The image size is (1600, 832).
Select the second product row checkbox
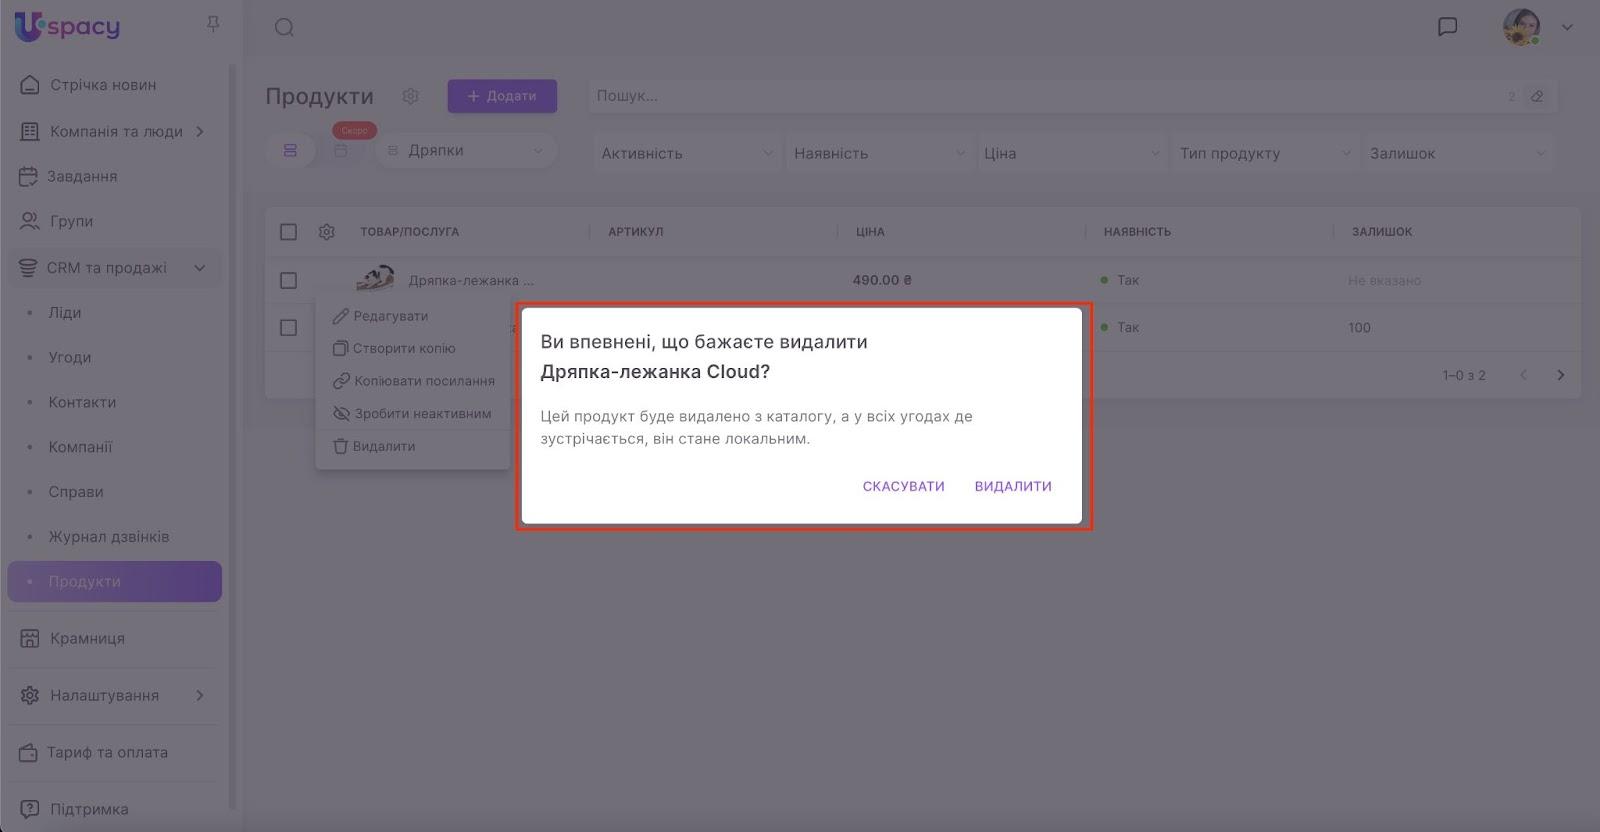point(288,328)
